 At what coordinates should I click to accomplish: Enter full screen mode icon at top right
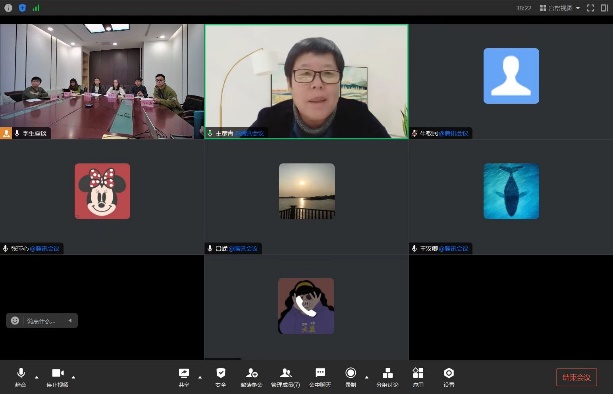[590, 8]
